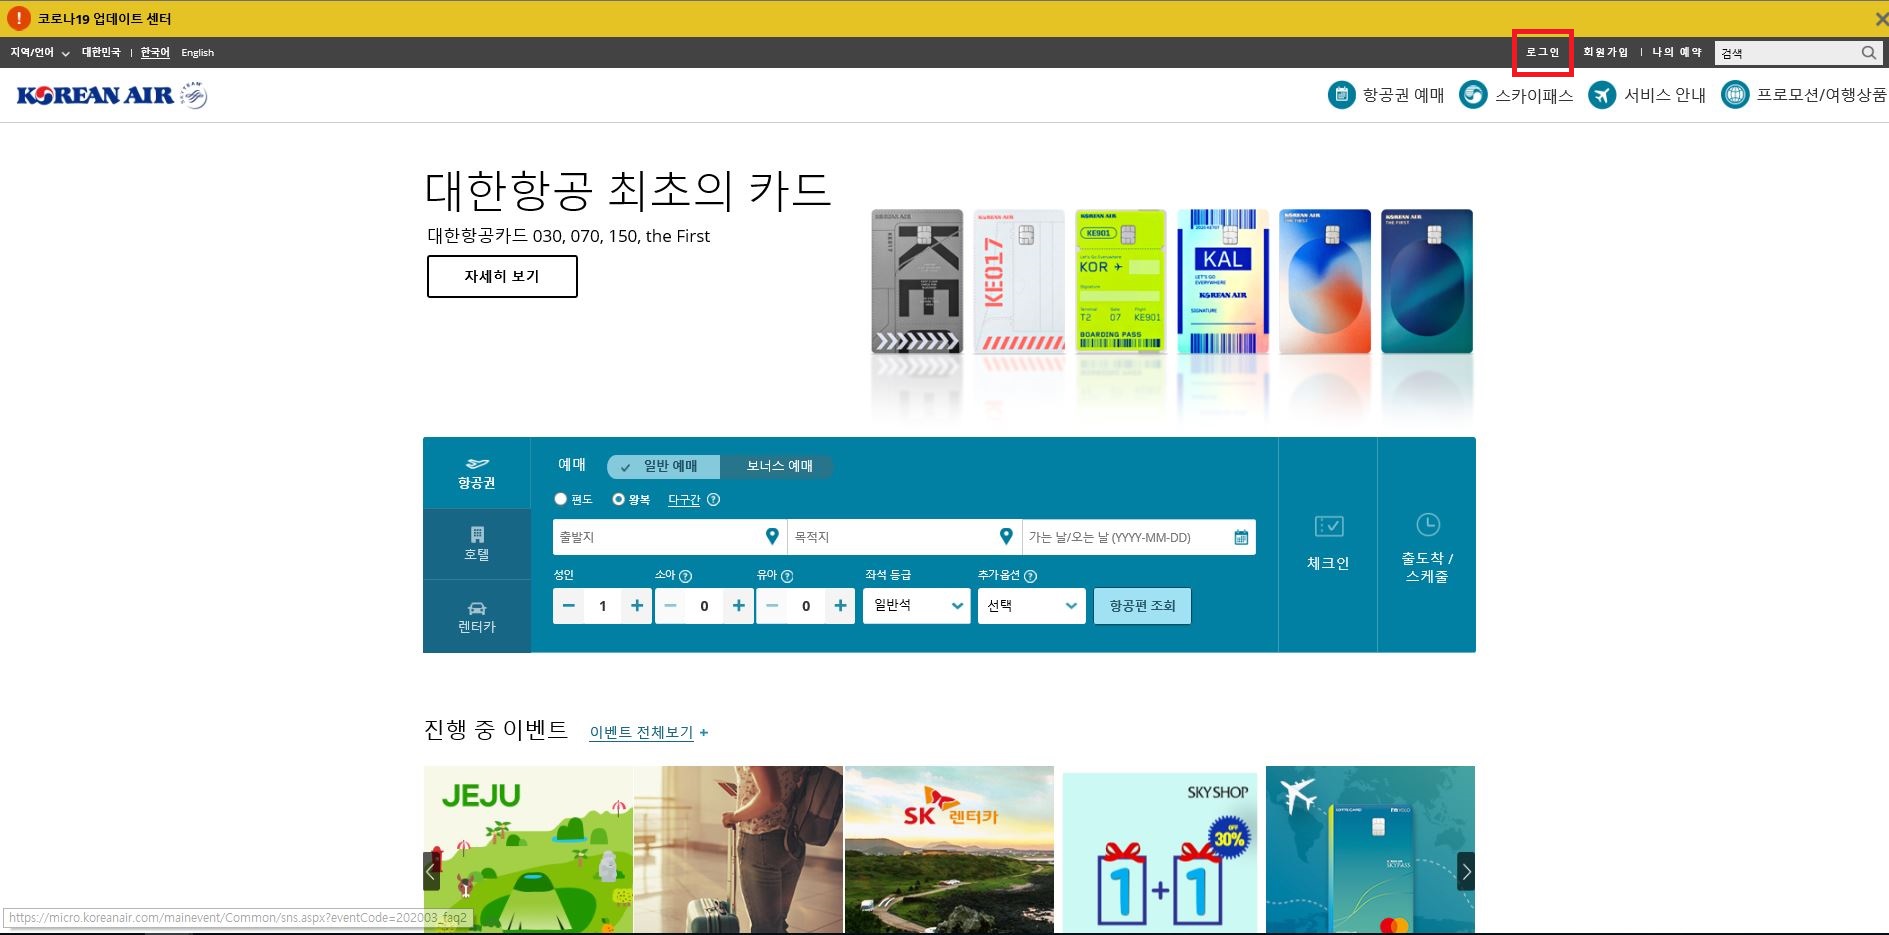Click the 자세히 보기 details button
Image resolution: width=1889 pixels, height=935 pixels.
[x=502, y=276]
